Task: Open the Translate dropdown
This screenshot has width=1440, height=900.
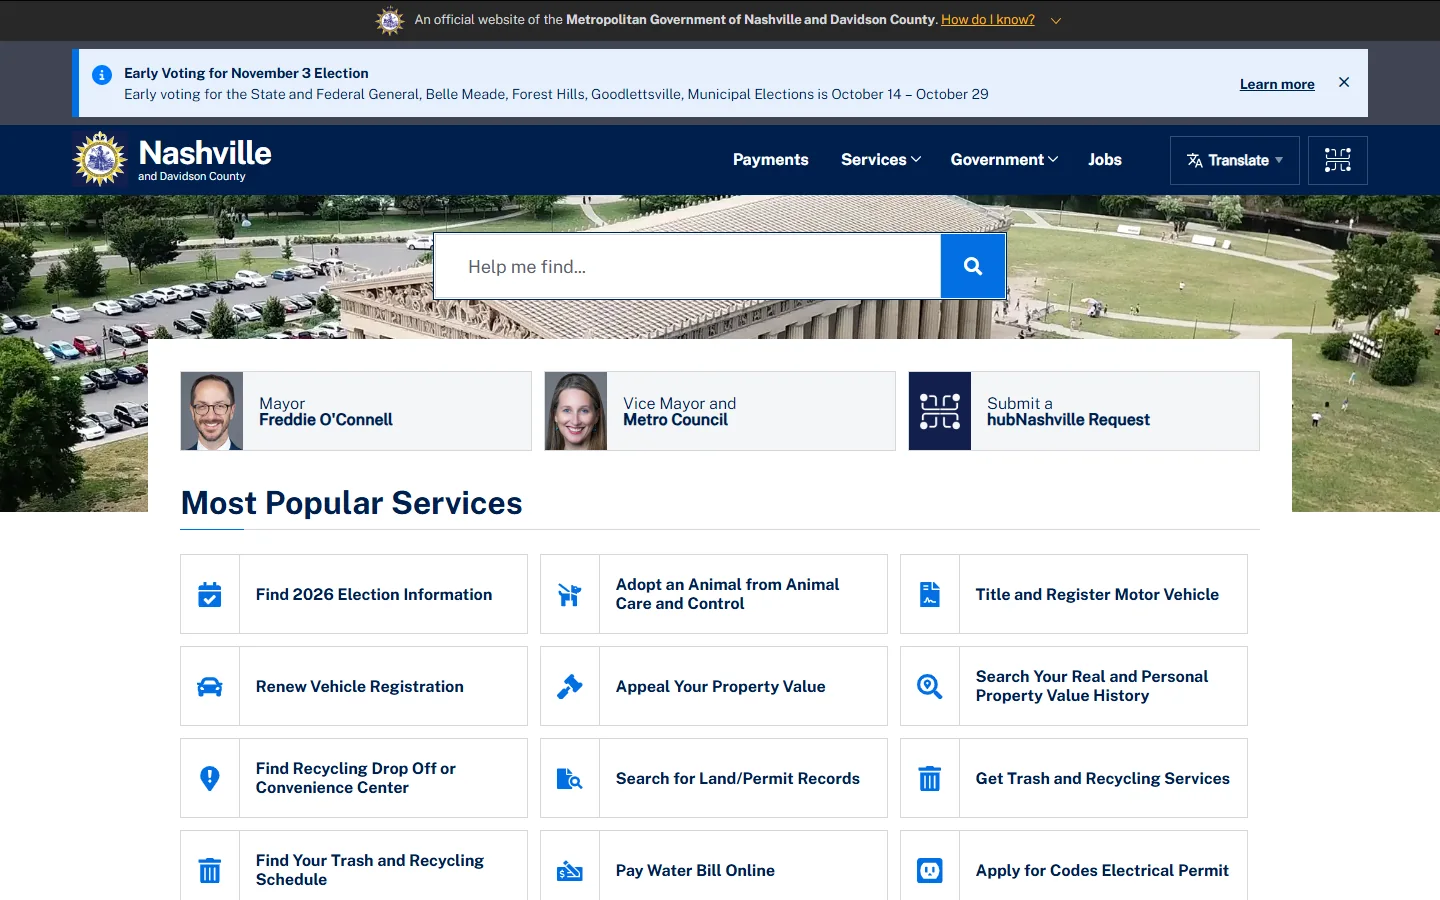Action: click(x=1235, y=160)
